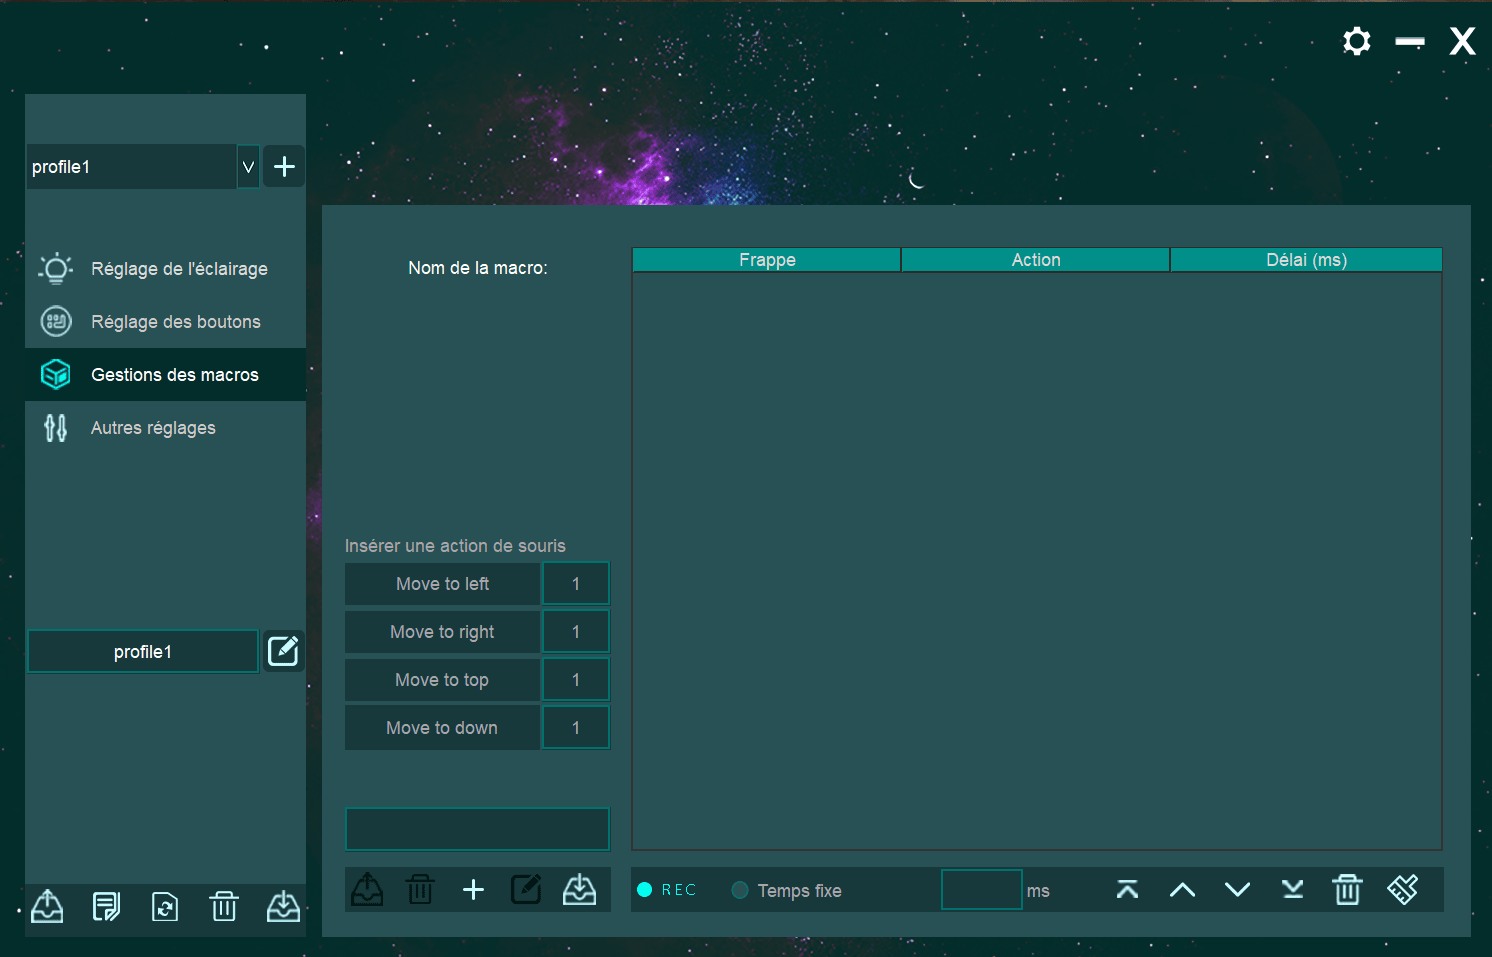Delete selected step with right trash icon
This screenshot has width=1492, height=957.
tap(1347, 889)
